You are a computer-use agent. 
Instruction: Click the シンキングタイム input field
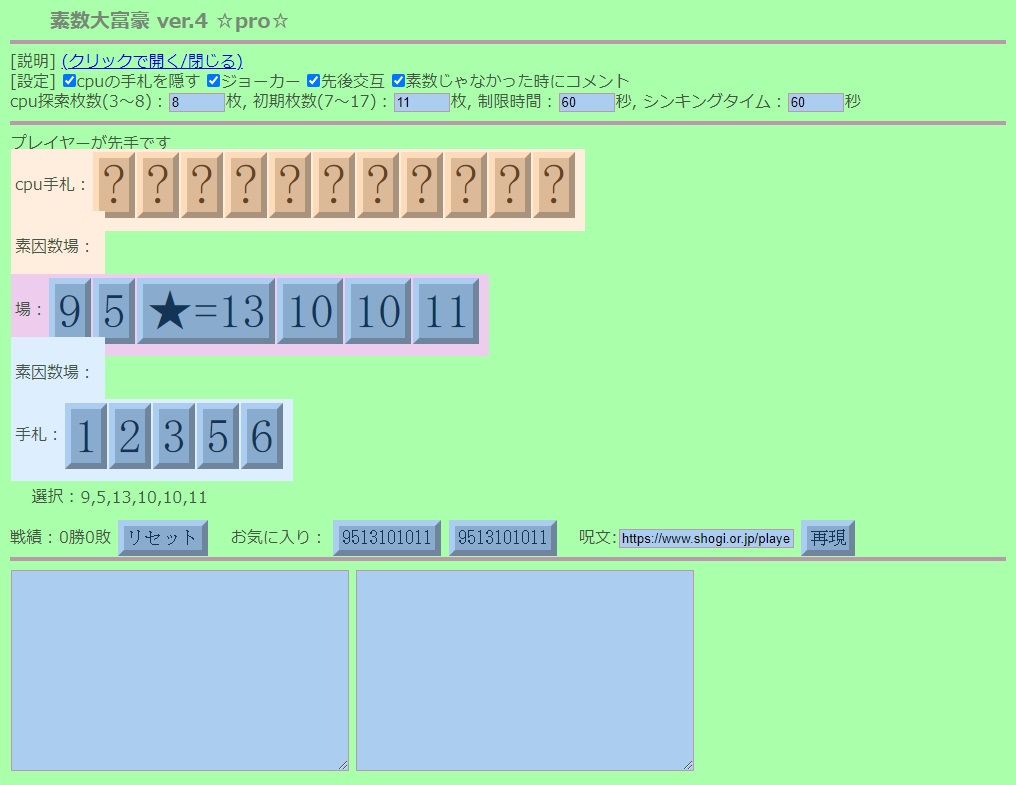(x=816, y=102)
